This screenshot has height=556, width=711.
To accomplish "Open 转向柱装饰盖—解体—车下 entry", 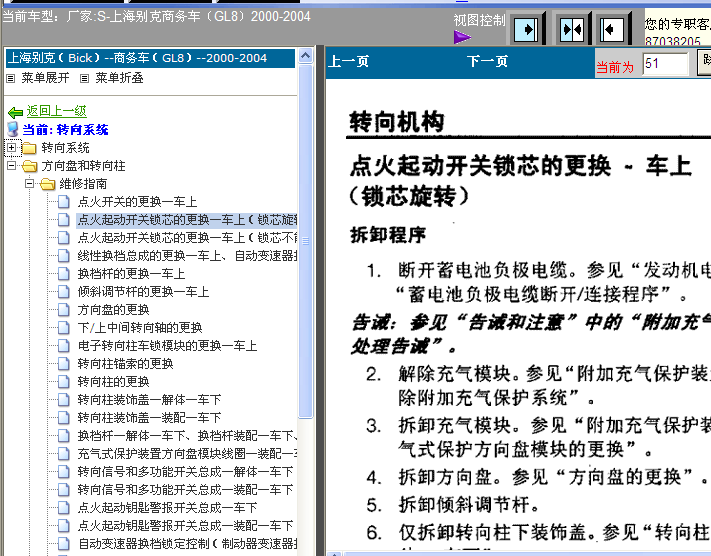I will (149, 400).
